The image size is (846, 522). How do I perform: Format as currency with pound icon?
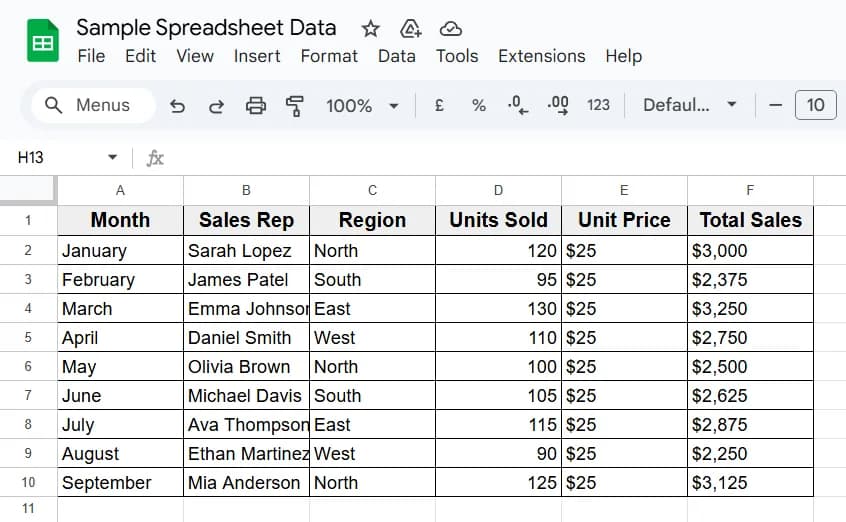(439, 105)
